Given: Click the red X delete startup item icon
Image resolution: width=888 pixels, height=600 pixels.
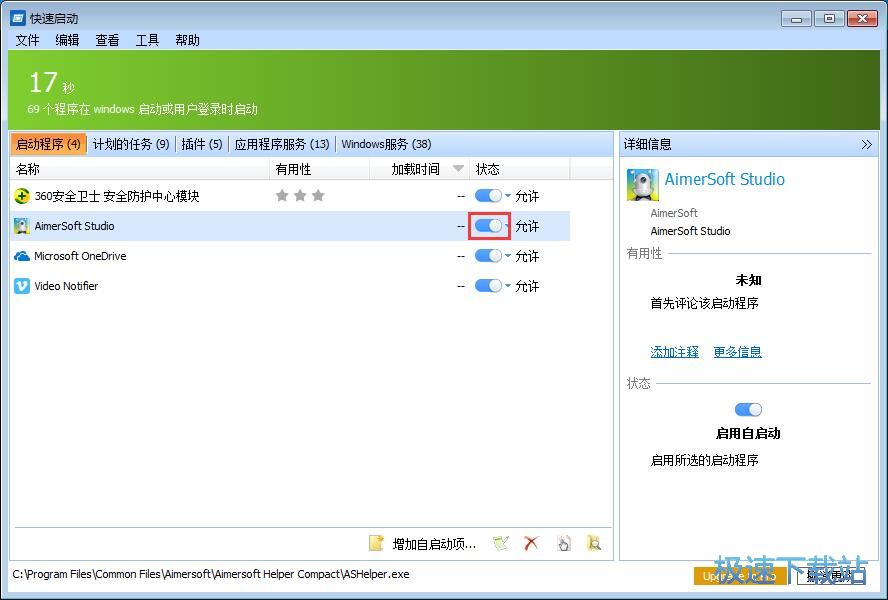Looking at the screenshot, I should (x=531, y=543).
